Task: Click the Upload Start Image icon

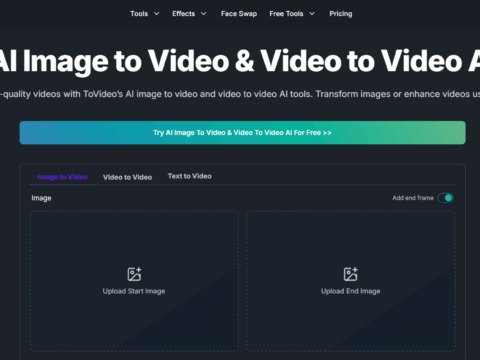Action: (134, 274)
